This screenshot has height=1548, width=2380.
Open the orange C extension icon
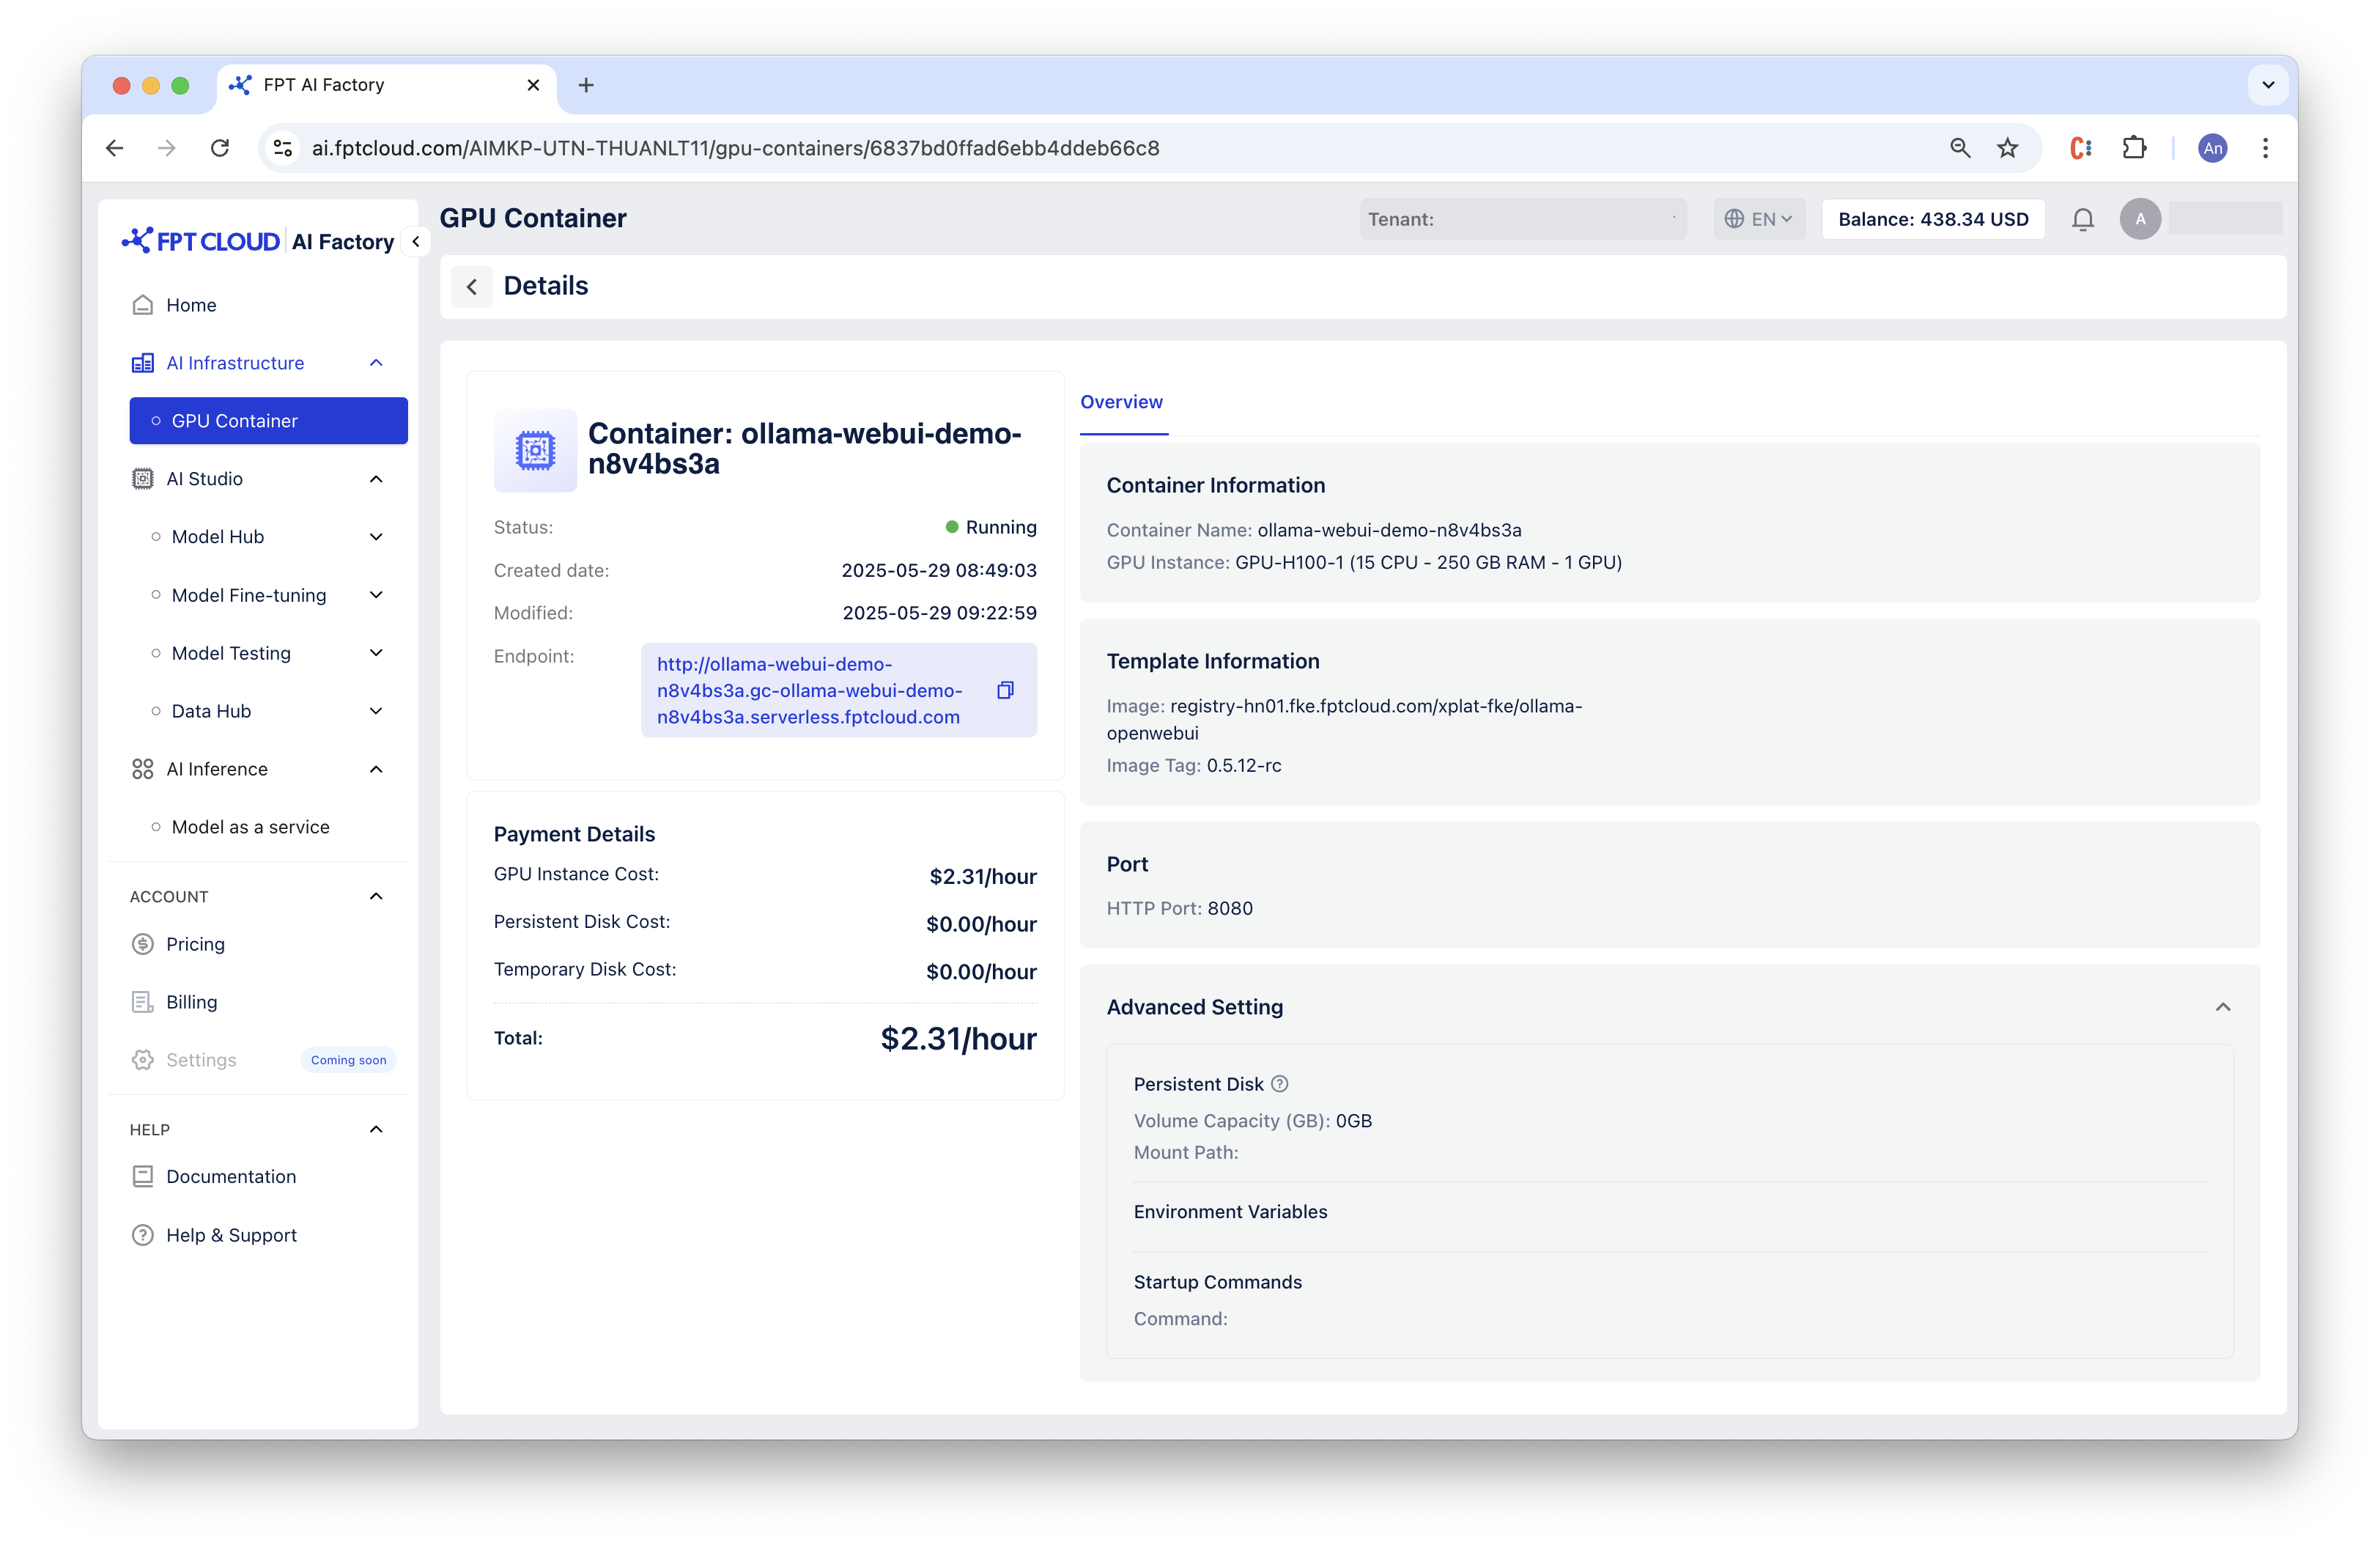click(2081, 148)
